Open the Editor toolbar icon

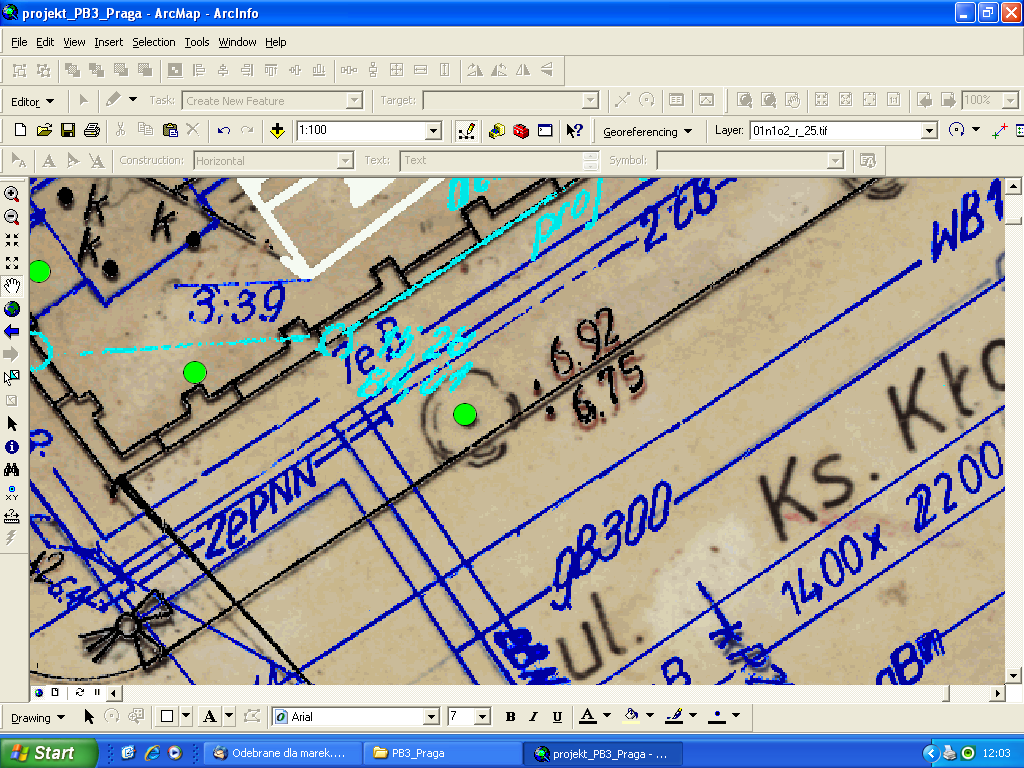pyautogui.click(x=466, y=131)
